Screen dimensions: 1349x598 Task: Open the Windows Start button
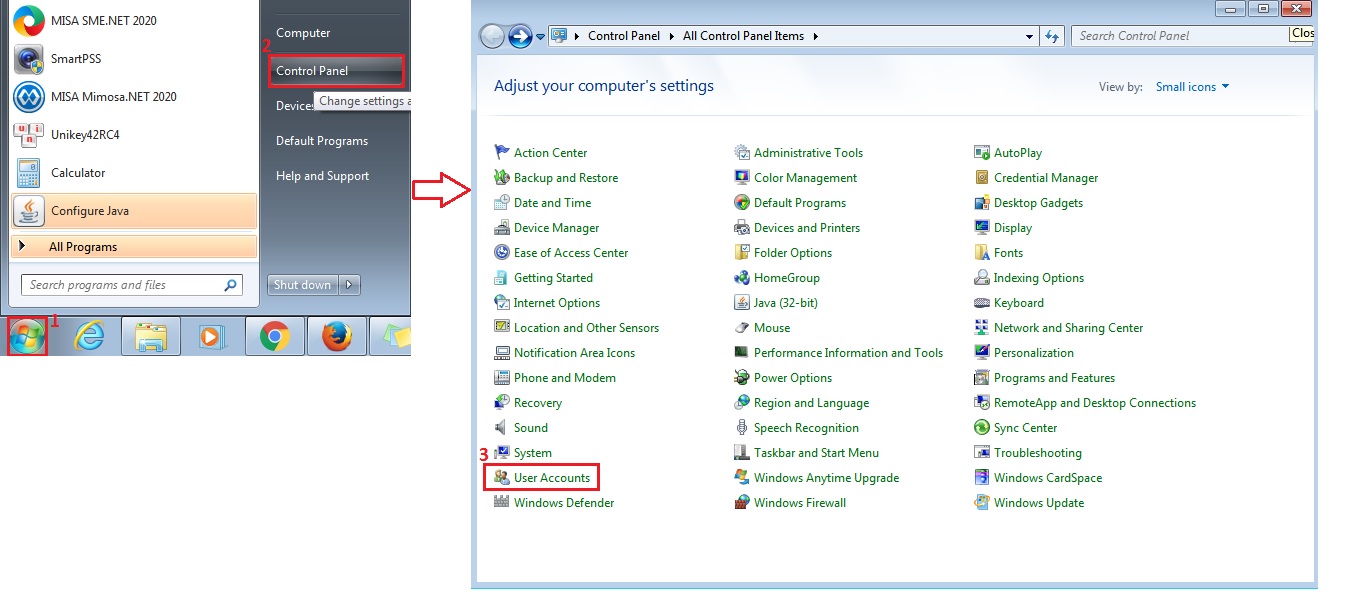[27, 338]
